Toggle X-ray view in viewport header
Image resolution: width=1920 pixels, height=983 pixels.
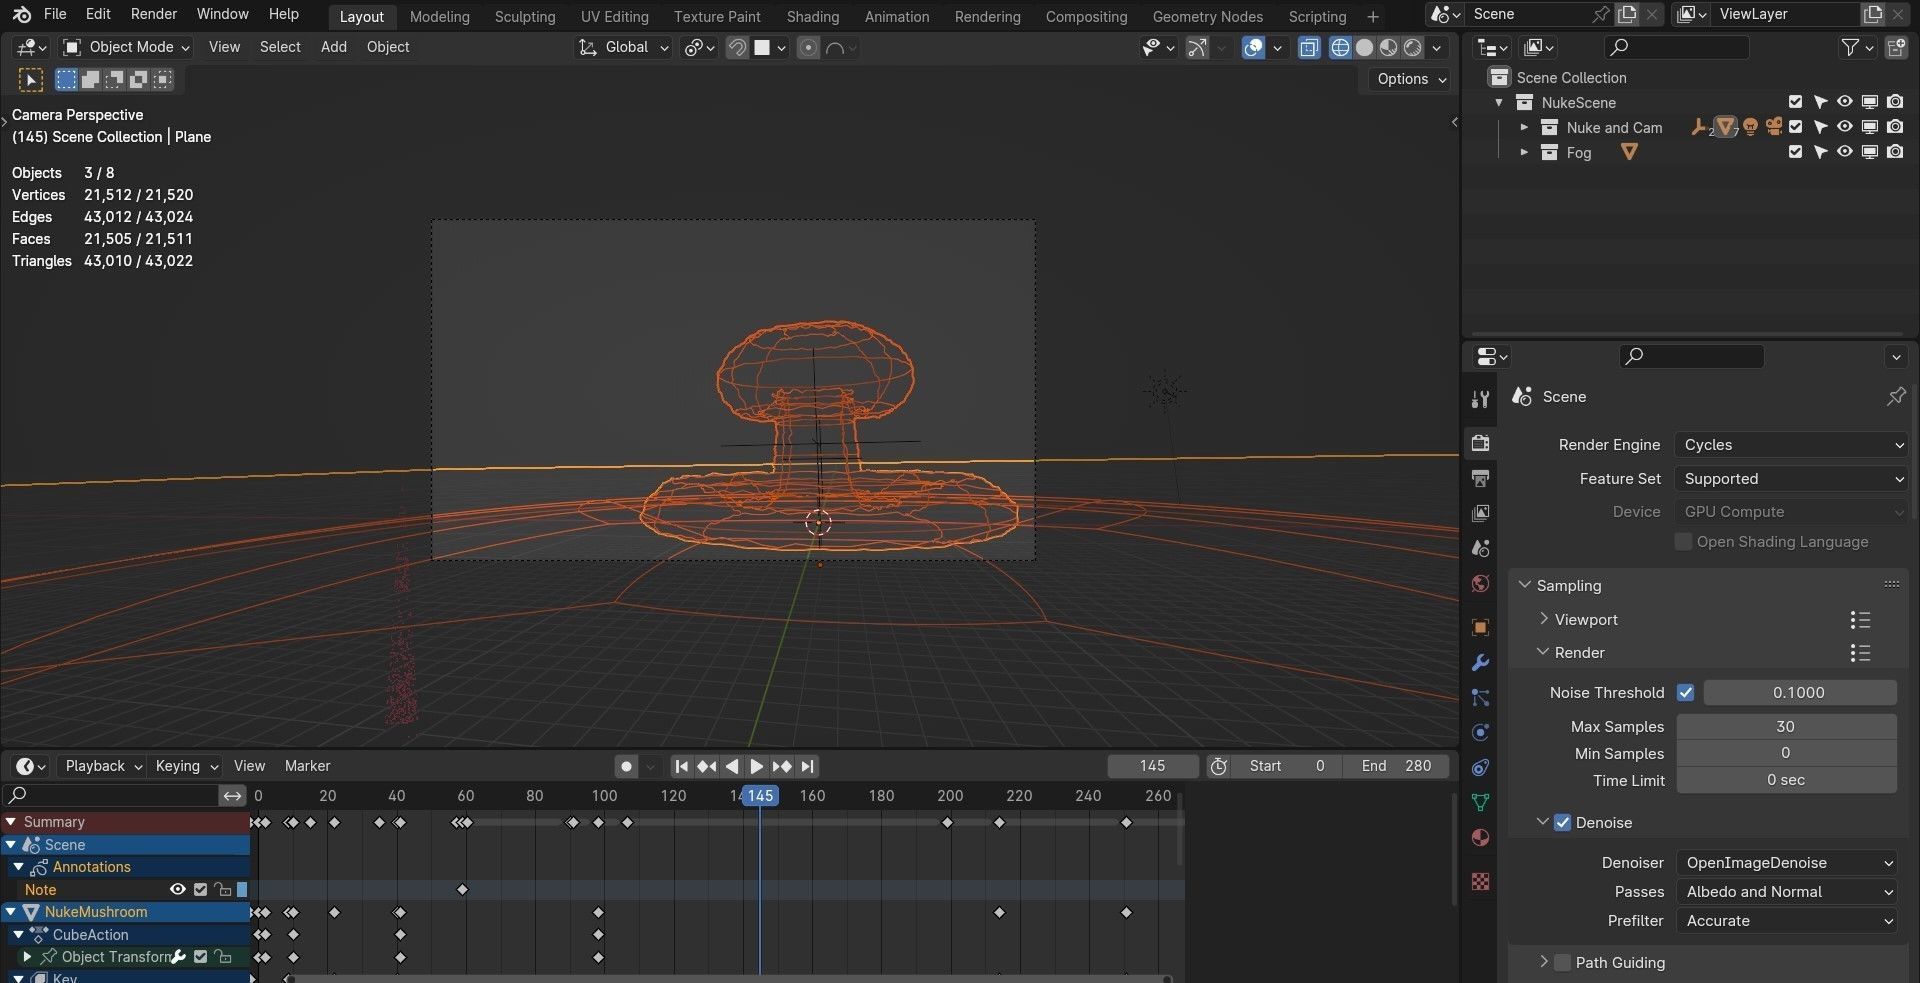(x=1309, y=47)
